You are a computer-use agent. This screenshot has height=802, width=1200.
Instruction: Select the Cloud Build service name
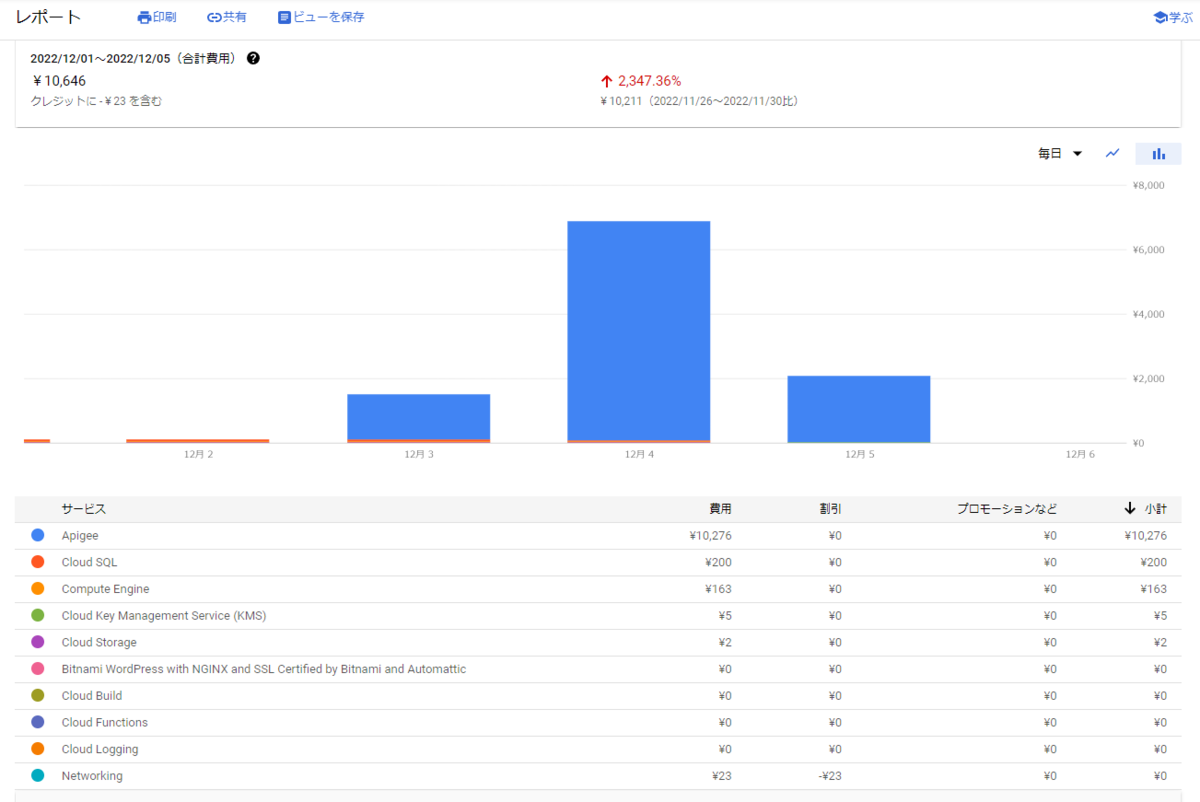tap(91, 696)
